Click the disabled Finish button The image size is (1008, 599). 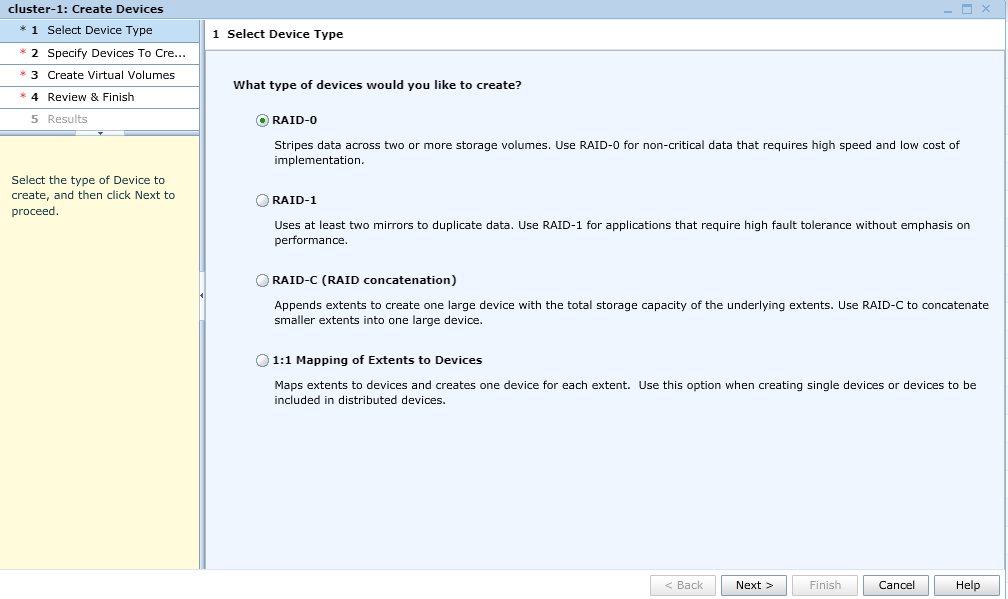click(x=825, y=585)
